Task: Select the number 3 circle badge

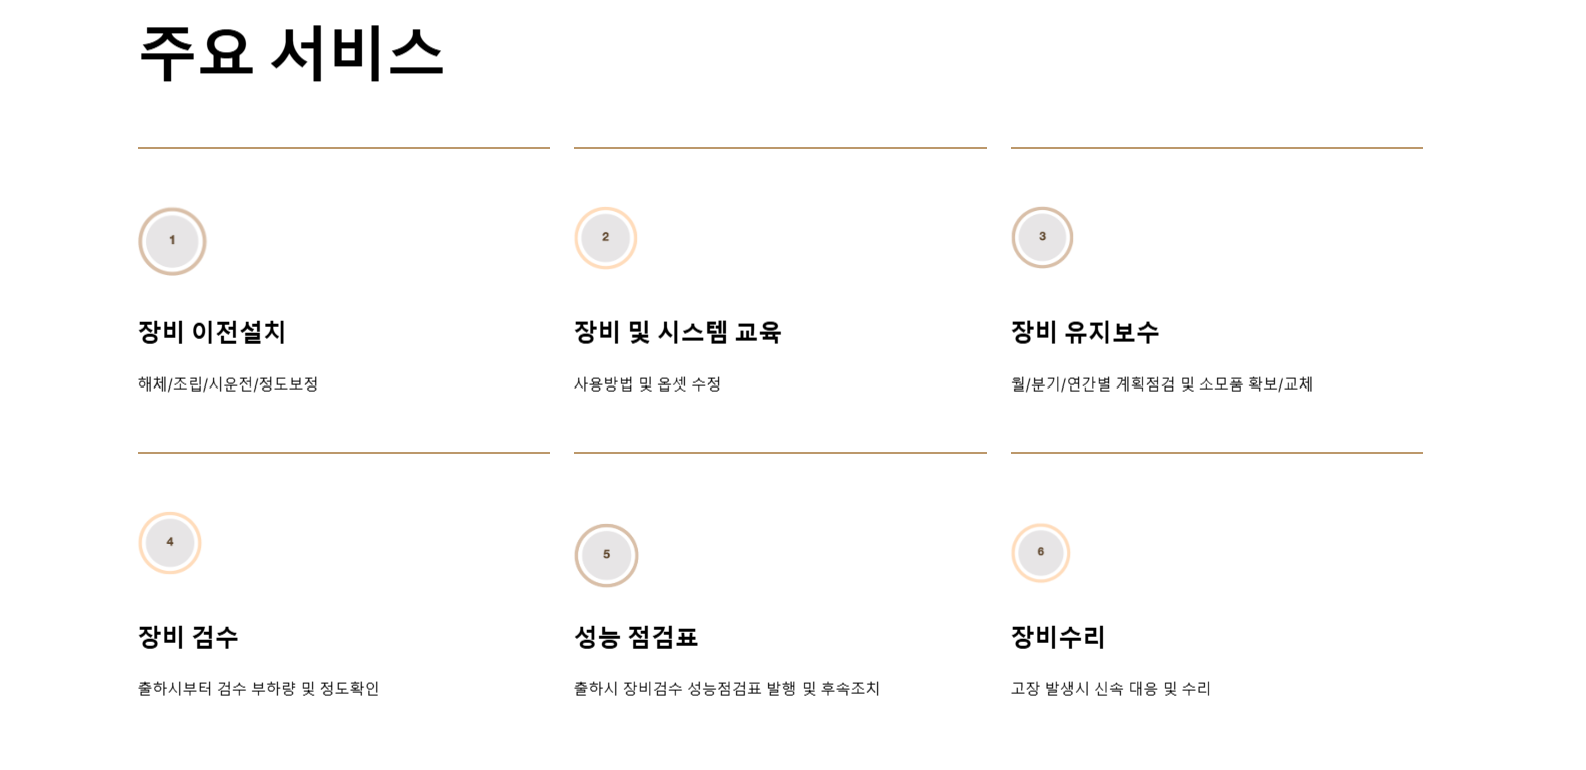Action: click(x=1042, y=237)
